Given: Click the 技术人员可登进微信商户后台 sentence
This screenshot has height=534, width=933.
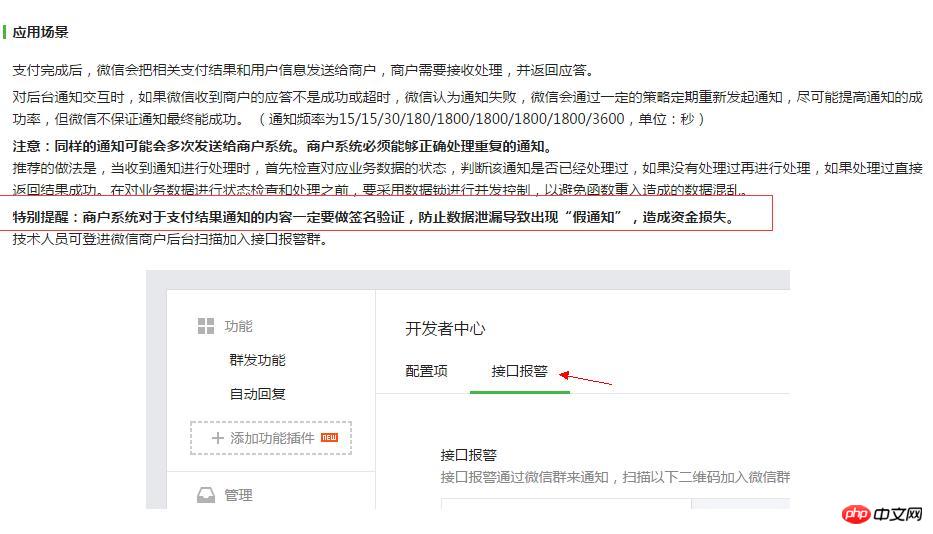Looking at the screenshot, I should pos(169,239).
